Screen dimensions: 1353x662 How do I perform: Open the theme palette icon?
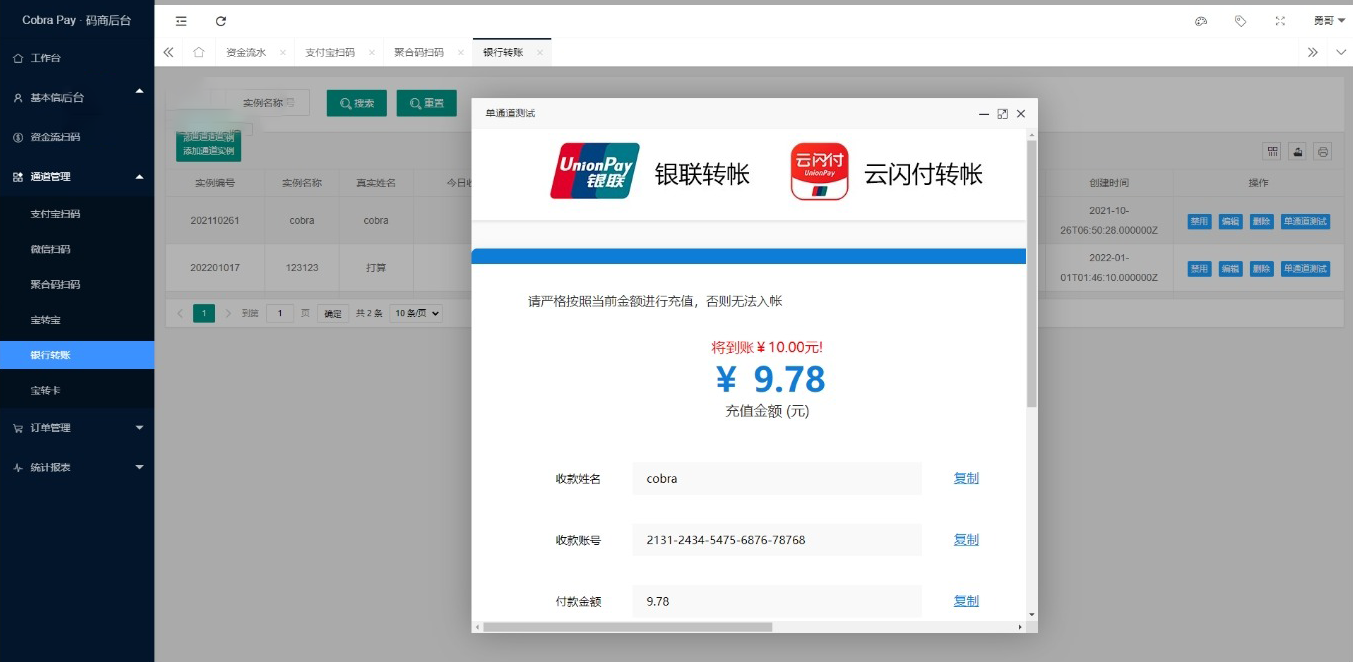(x=1201, y=21)
